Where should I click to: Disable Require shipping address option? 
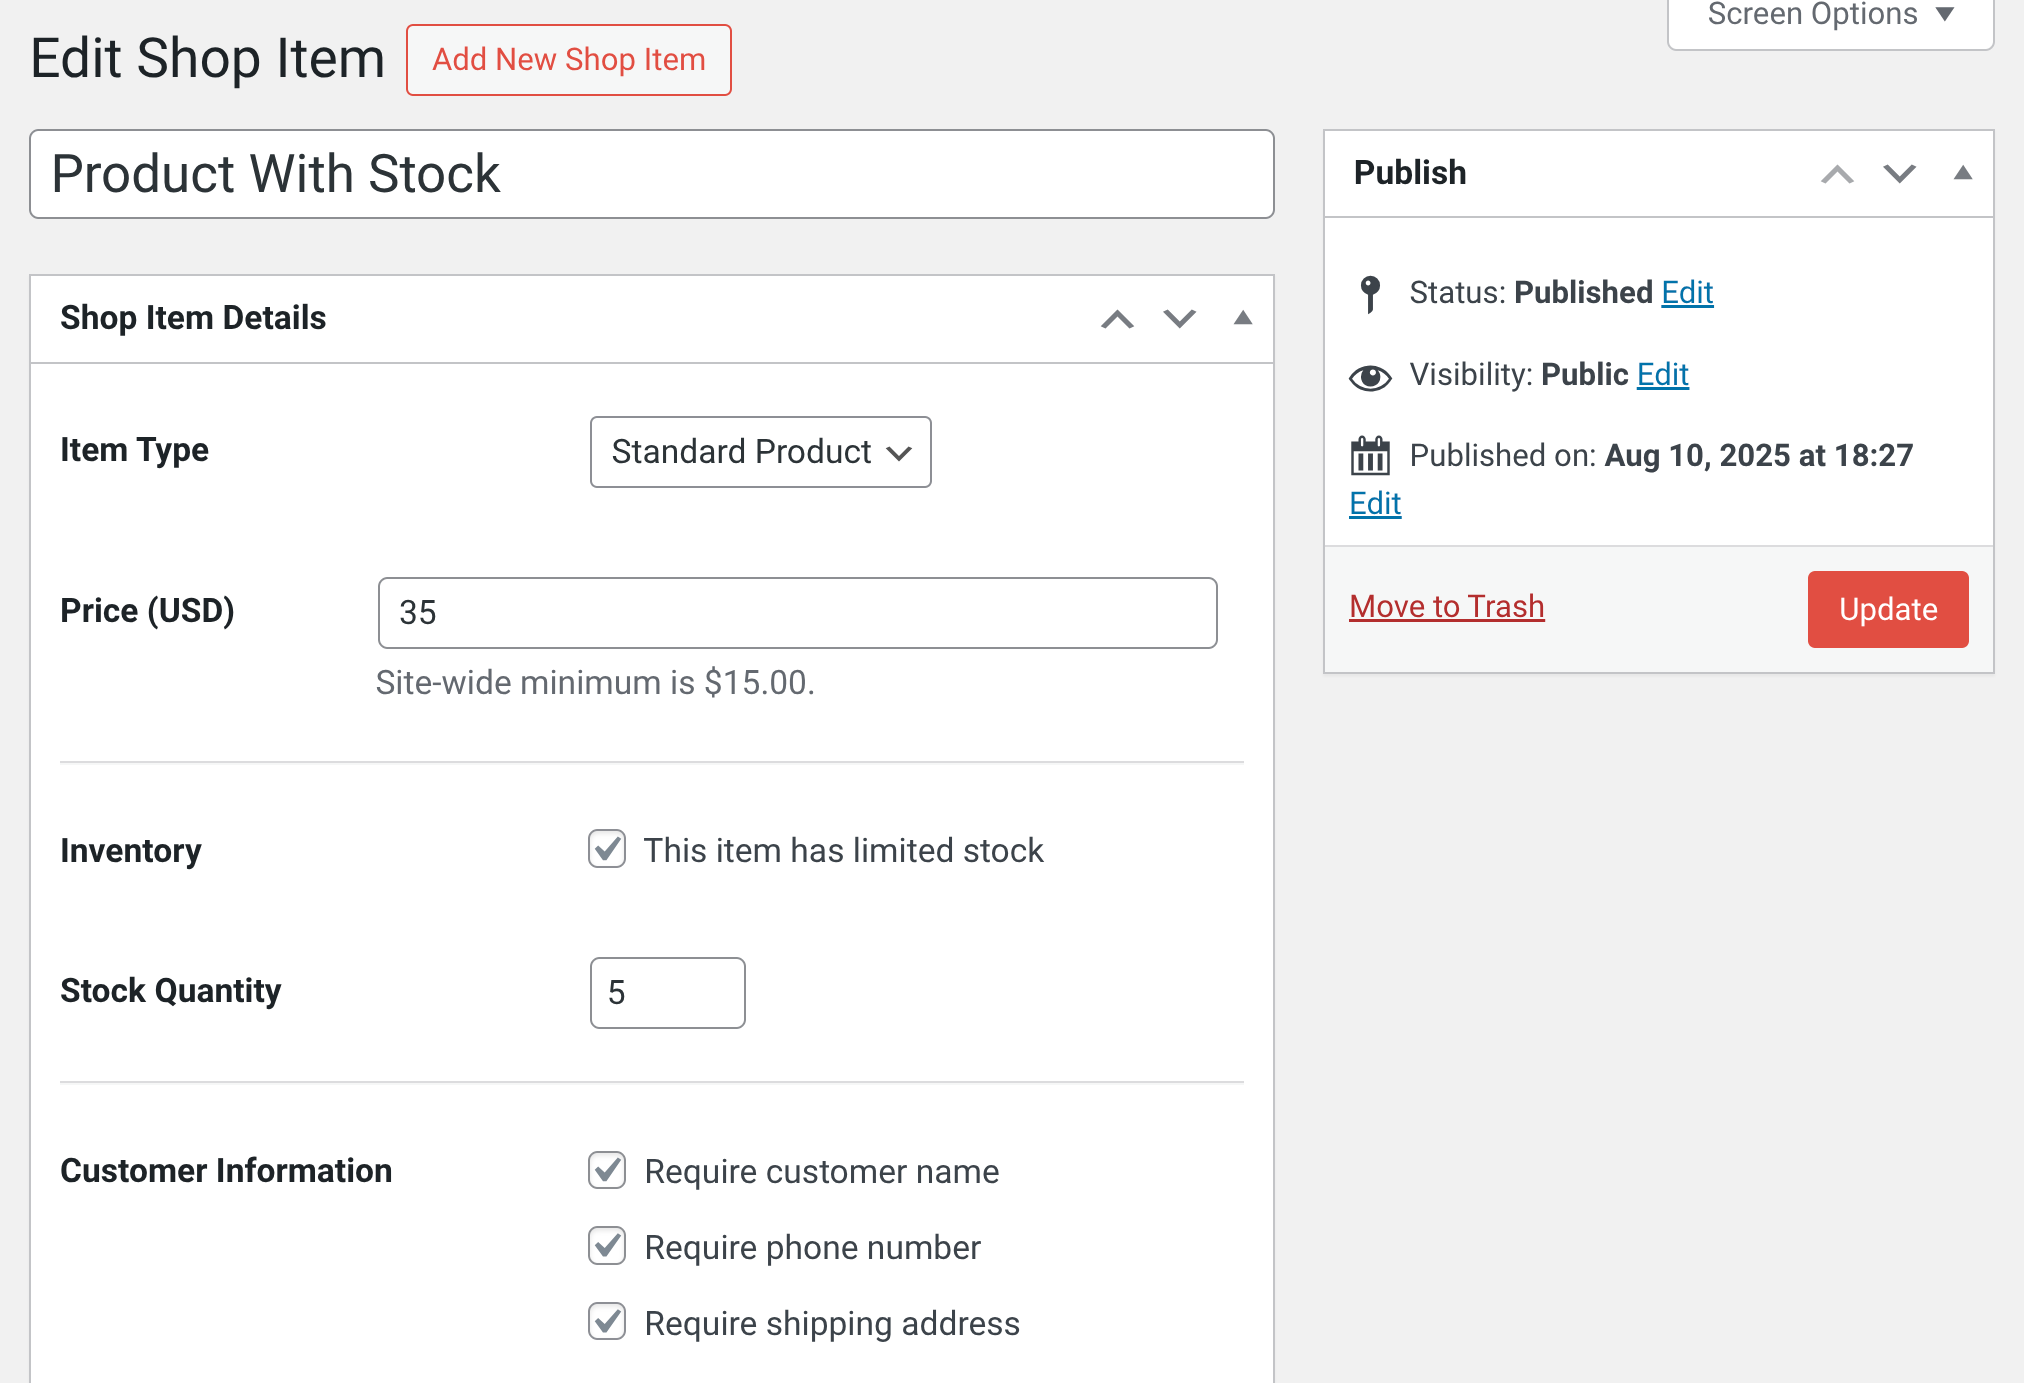pos(607,1322)
